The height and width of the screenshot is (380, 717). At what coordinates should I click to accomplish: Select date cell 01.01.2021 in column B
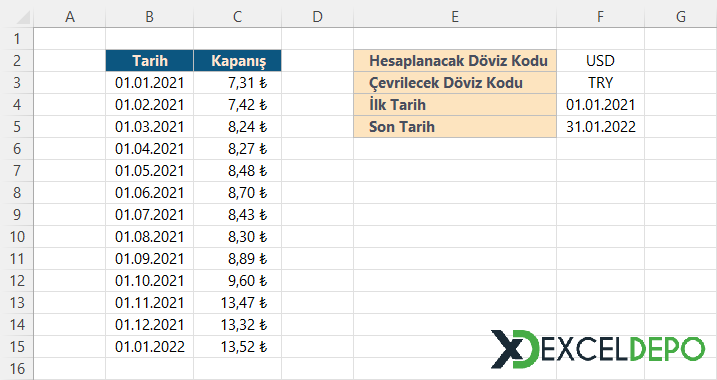pyautogui.click(x=150, y=83)
